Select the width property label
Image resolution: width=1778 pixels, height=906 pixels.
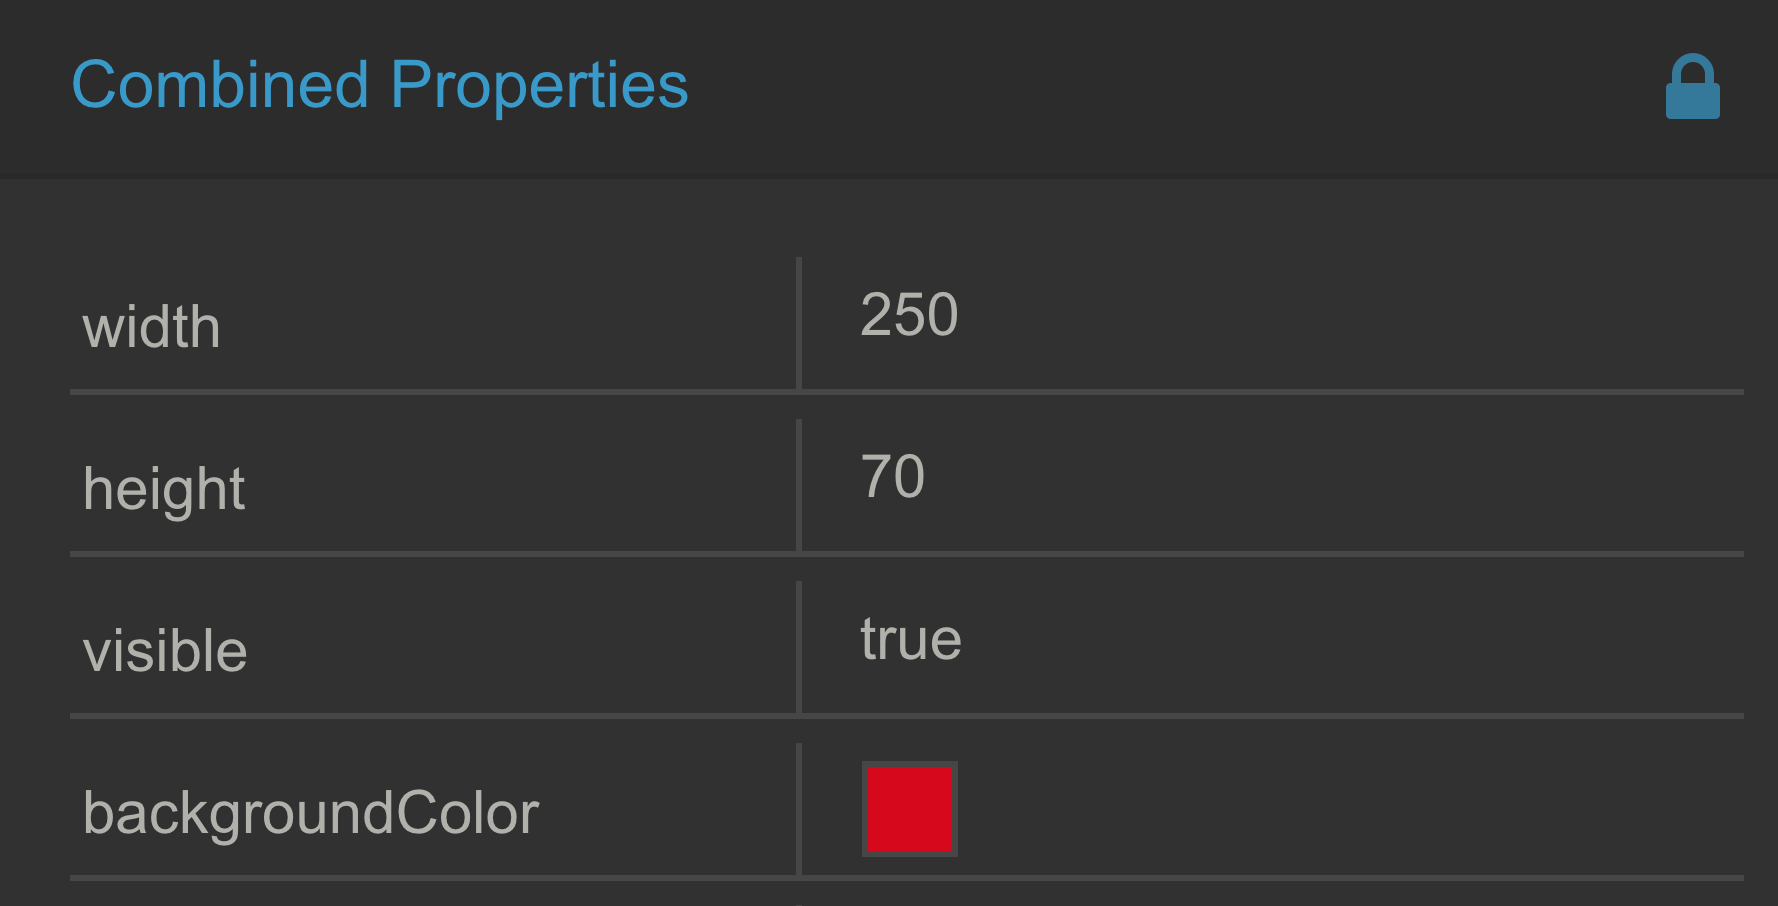tap(151, 327)
